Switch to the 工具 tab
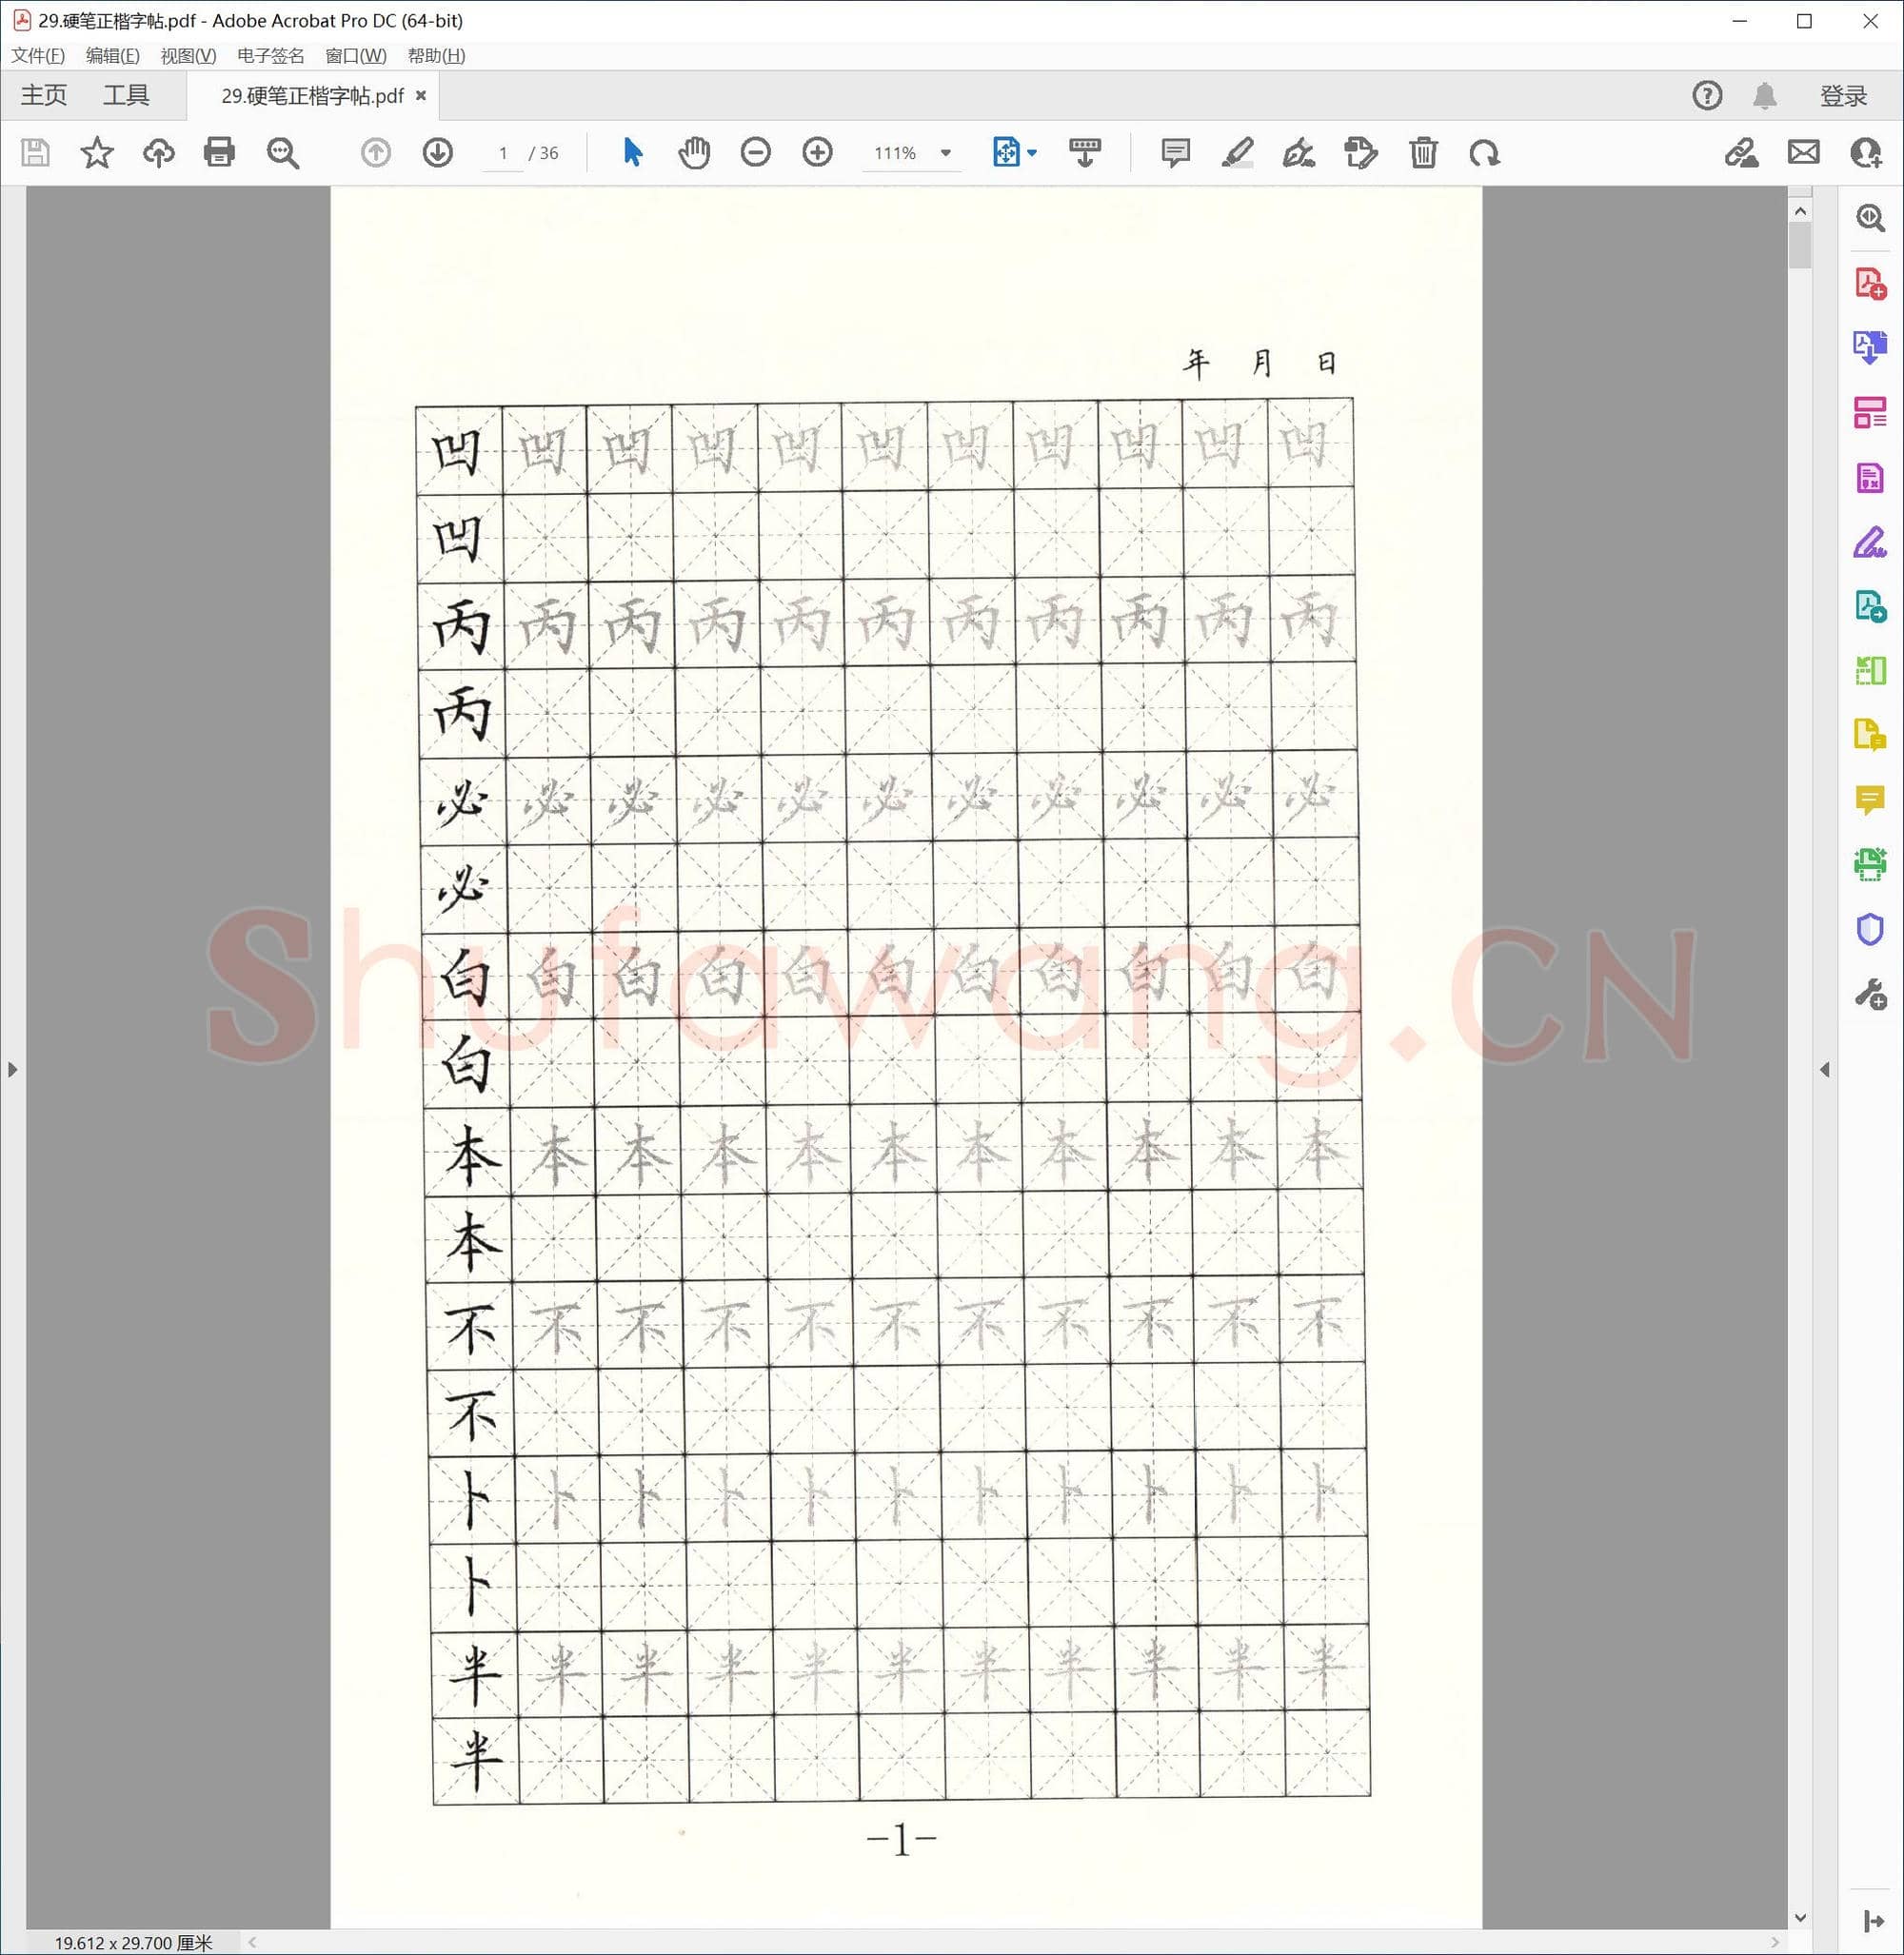The image size is (1904, 1955). click(x=126, y=96)
